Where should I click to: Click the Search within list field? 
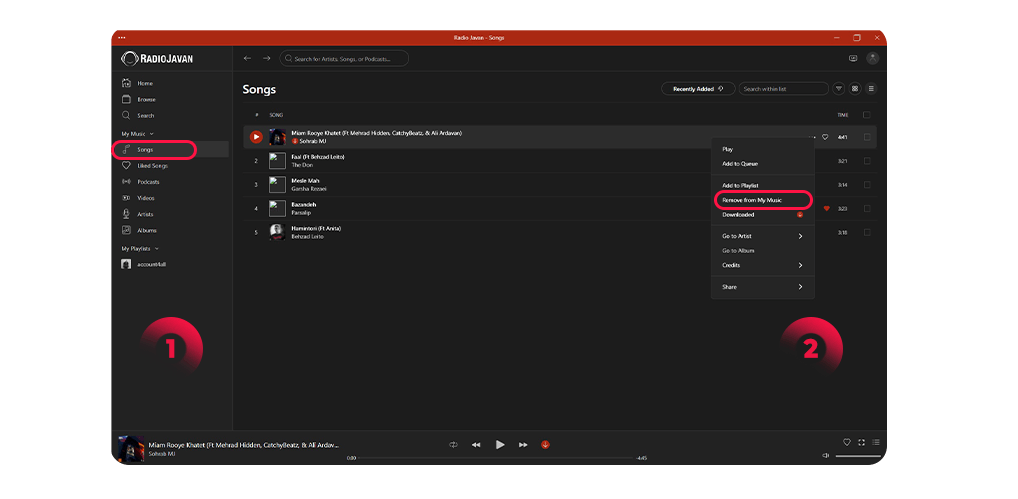pyautogui.click(x=783, y=89)
